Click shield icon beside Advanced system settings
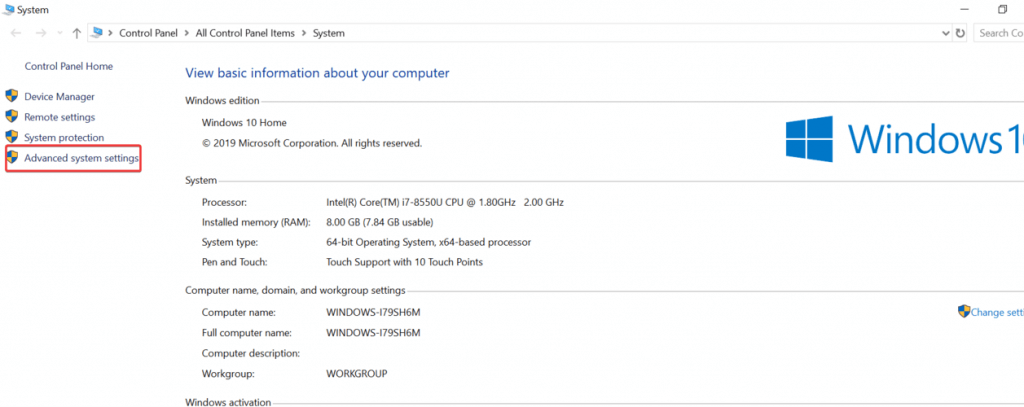 coord(12,157)
